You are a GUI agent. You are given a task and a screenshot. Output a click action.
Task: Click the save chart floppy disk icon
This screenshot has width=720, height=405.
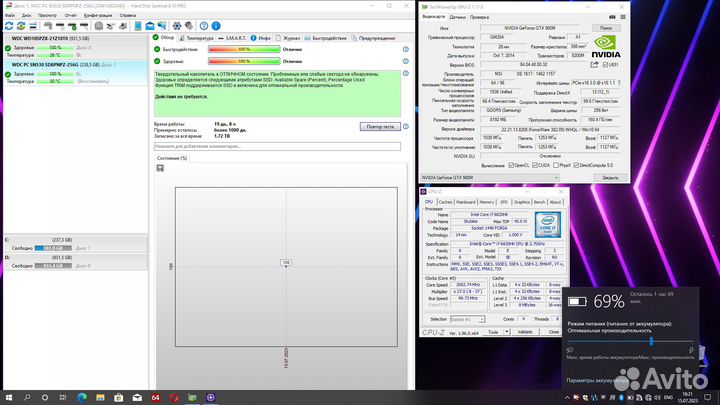click(160, 168)
